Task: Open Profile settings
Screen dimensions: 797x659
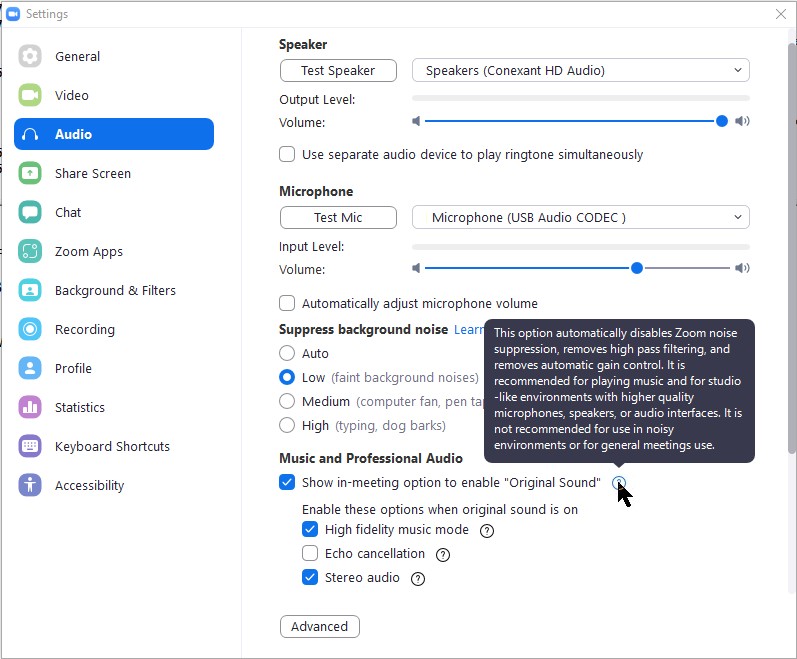Action: (114, 368)
